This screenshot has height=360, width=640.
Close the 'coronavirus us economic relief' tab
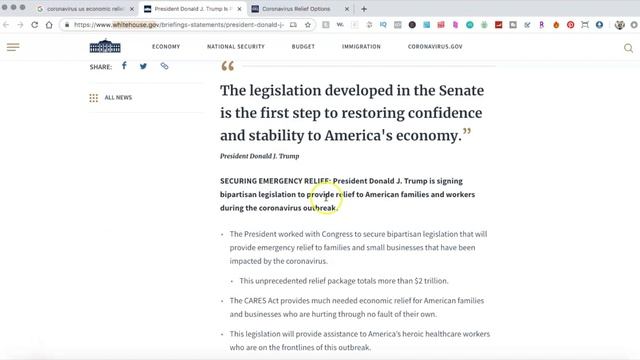click(132, 9)
